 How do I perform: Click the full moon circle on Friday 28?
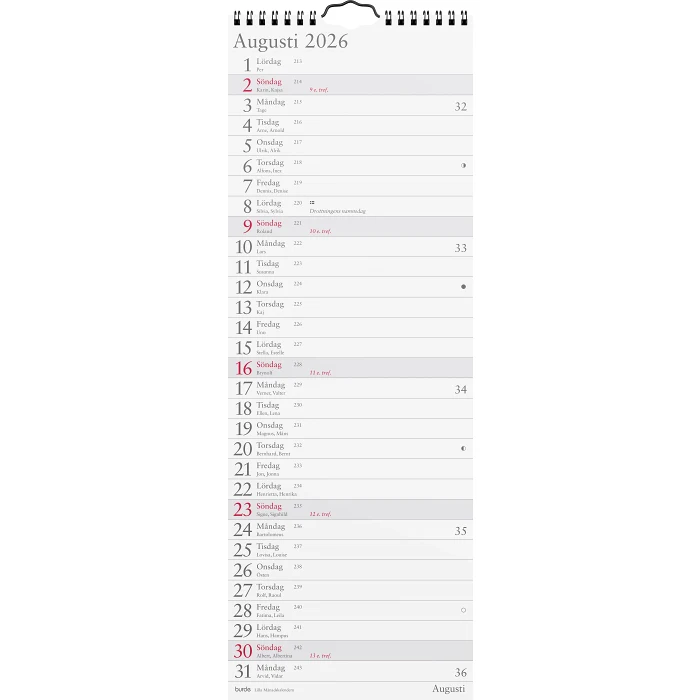pyautogui.click(x=463, y=610)
